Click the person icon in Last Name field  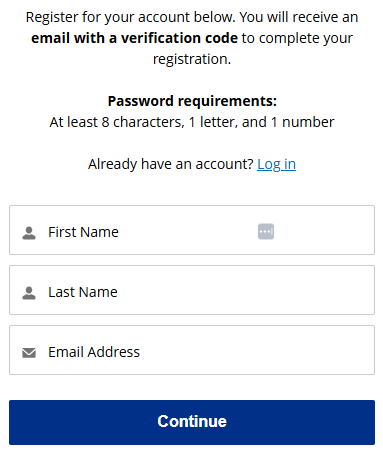point(29,293)
